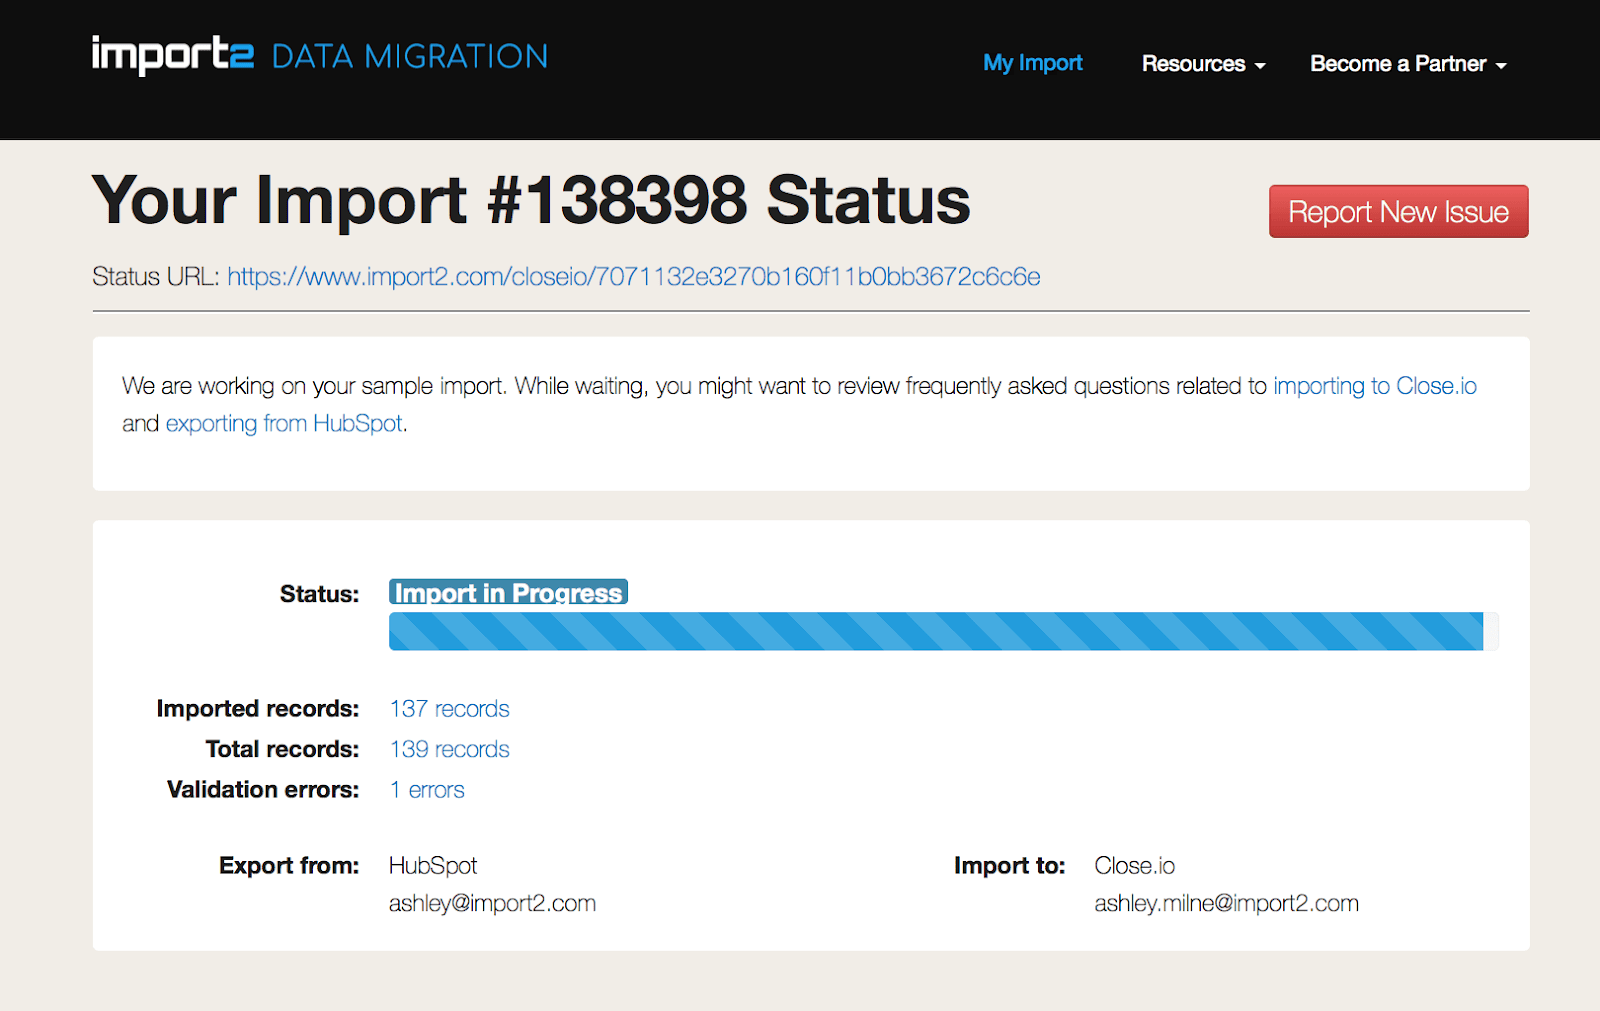Open the Become a Partner dropdown

click(1408, 64)
